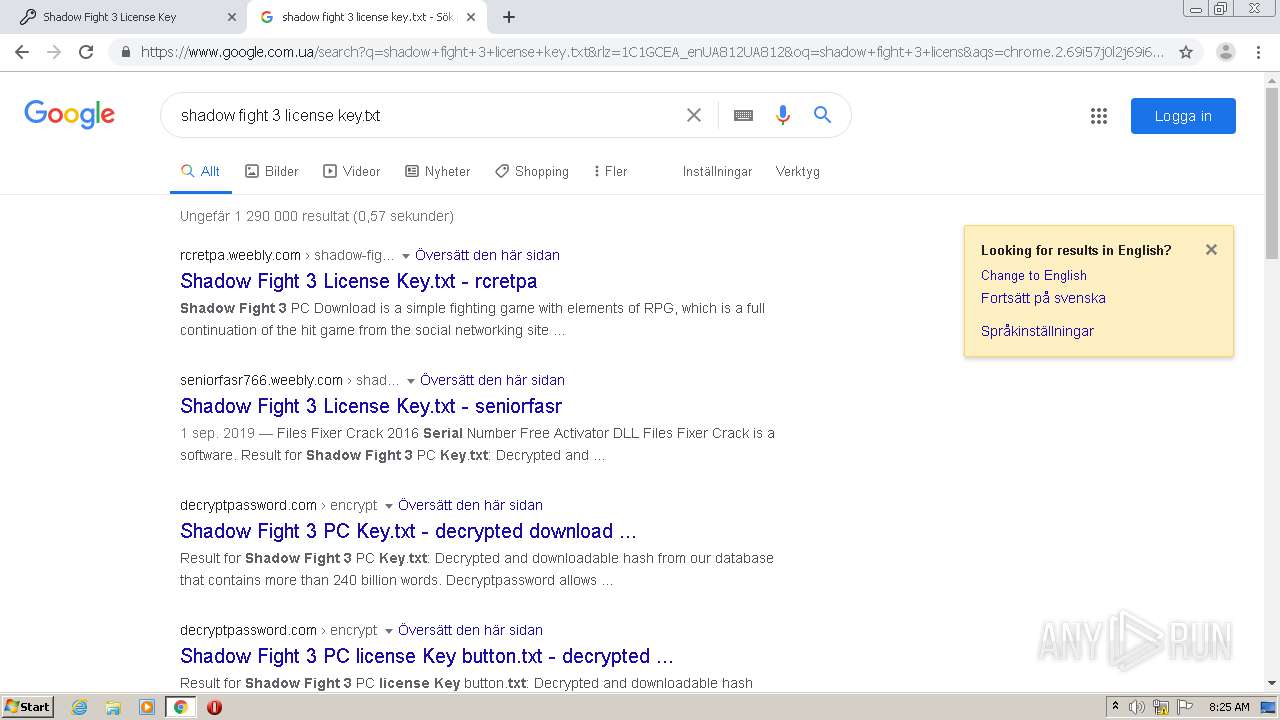Image resolution: width=1280 pixels, height=720 pixels.
Task: Open the Chrome profile avatar
Action: point(1225,52)
